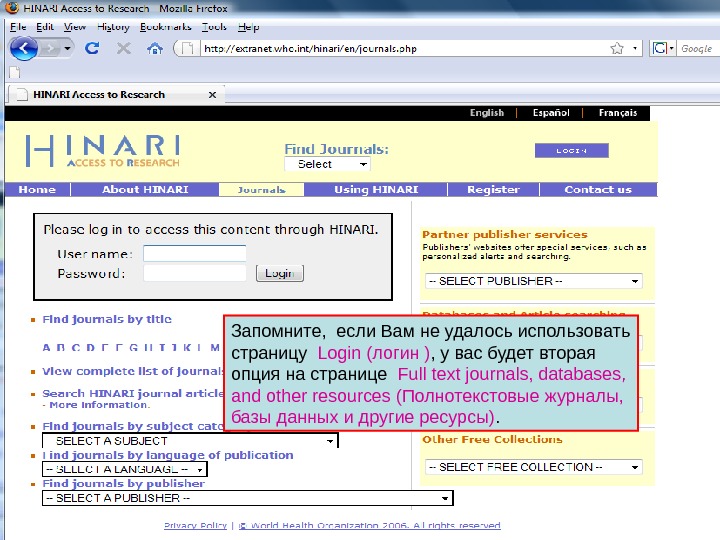Open the Edit menu
The width and height of the screenshot is (720, 540).
(x=45, y=27)
